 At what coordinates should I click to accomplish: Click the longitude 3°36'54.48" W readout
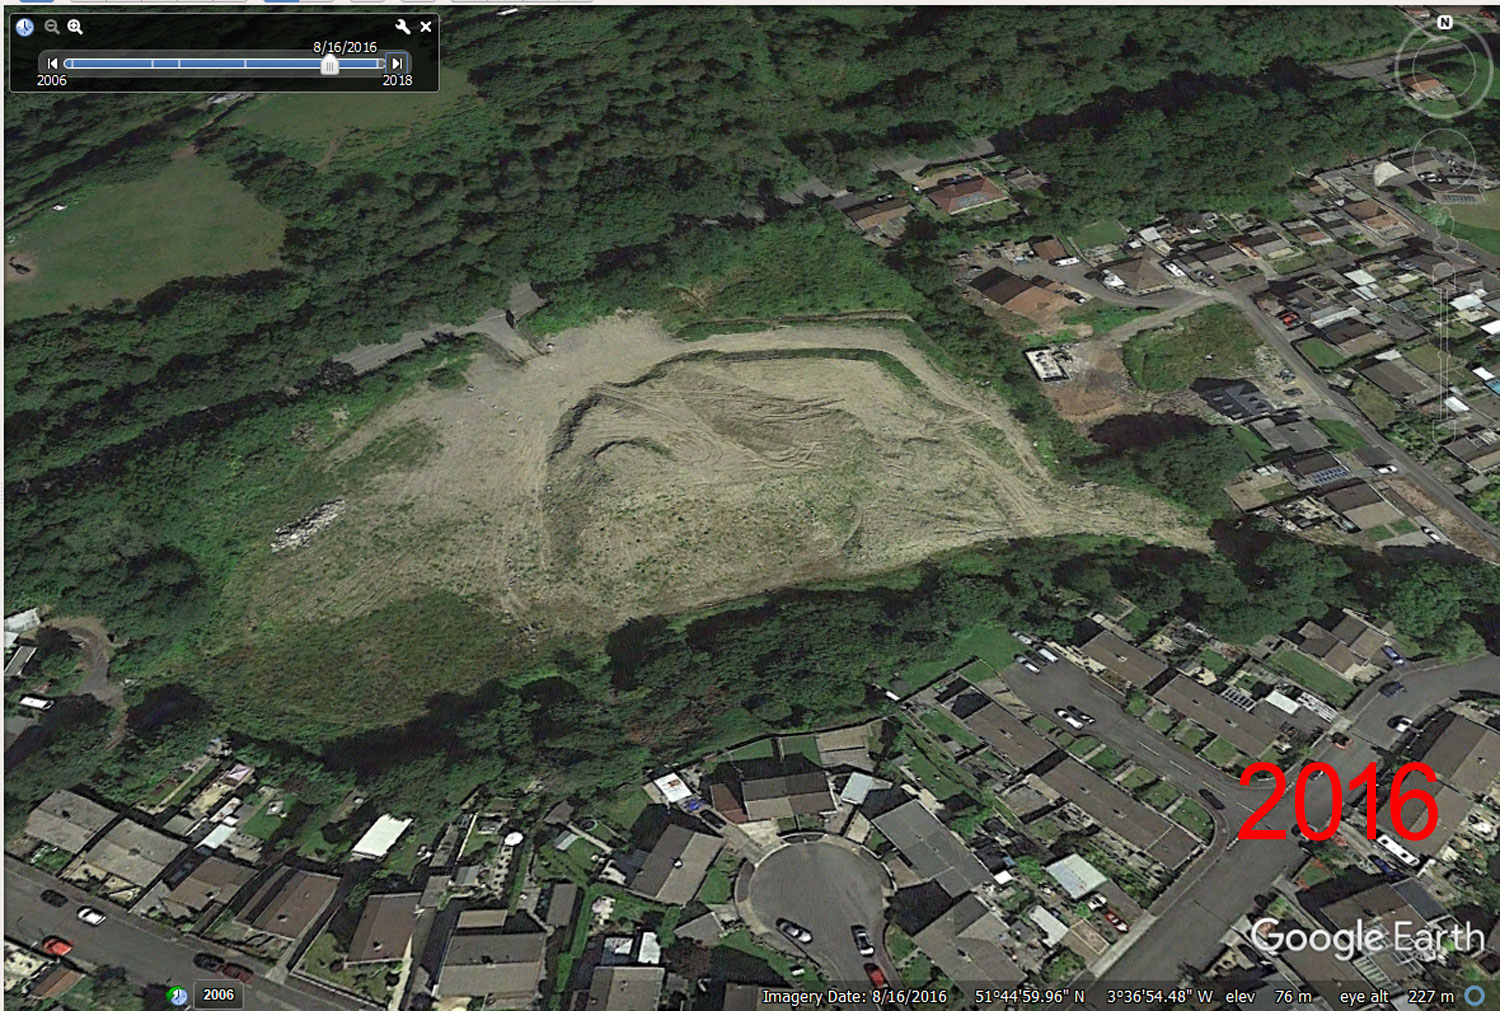tap(1159, 997)
